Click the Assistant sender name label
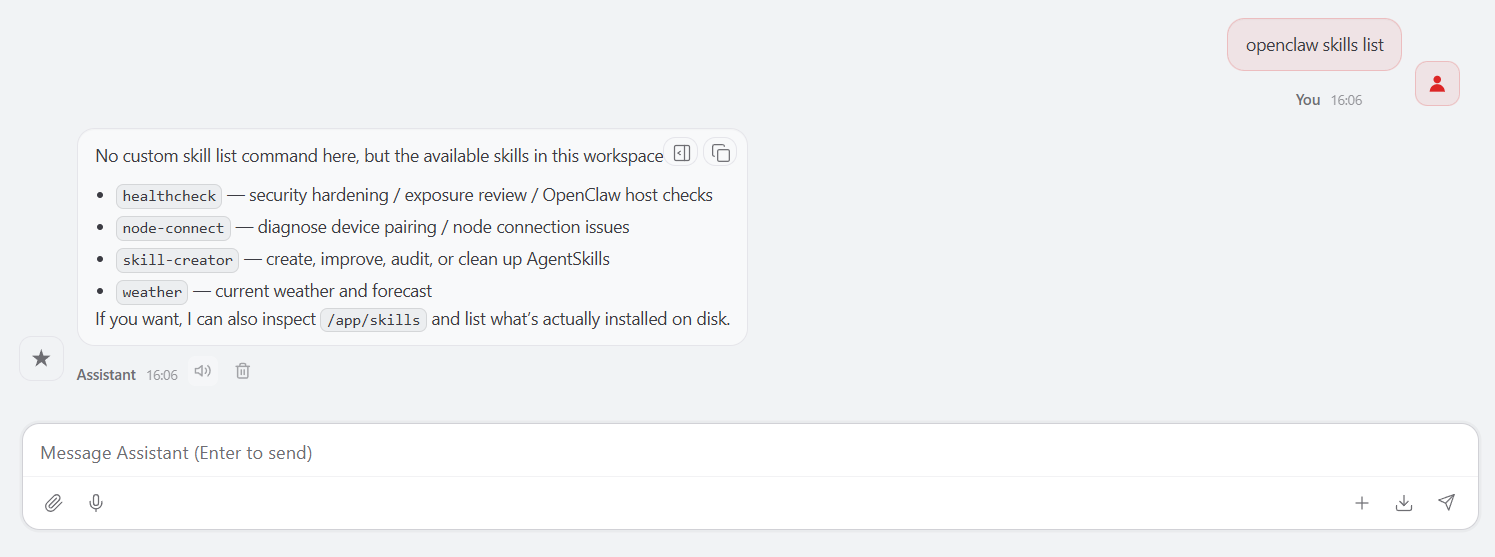Viewport: 1495px width, 557px height. pyautogui.click(x=106, y=375)
